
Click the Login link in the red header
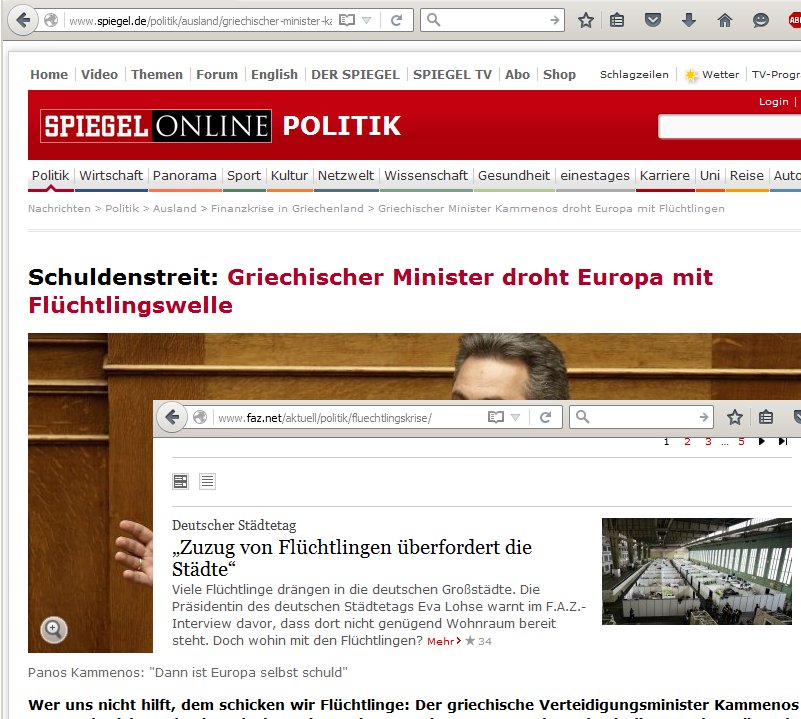click(773, 102)
